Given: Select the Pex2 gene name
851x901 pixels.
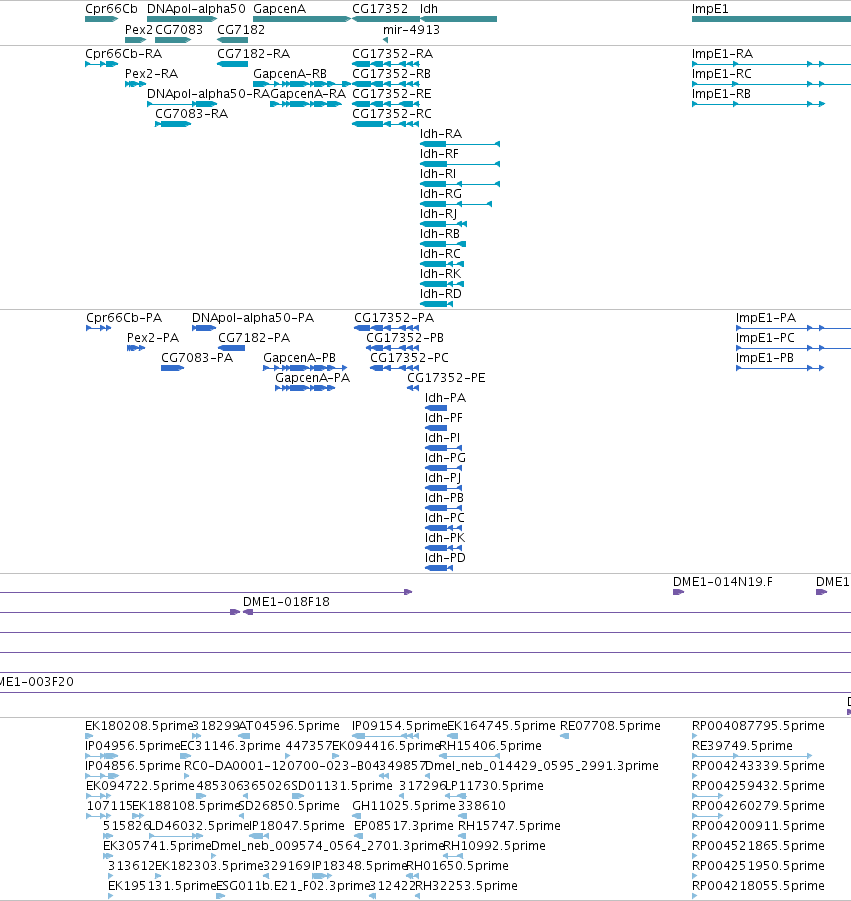Looking at the screenshot, I should pyautogui.click(x=138, y=30).
